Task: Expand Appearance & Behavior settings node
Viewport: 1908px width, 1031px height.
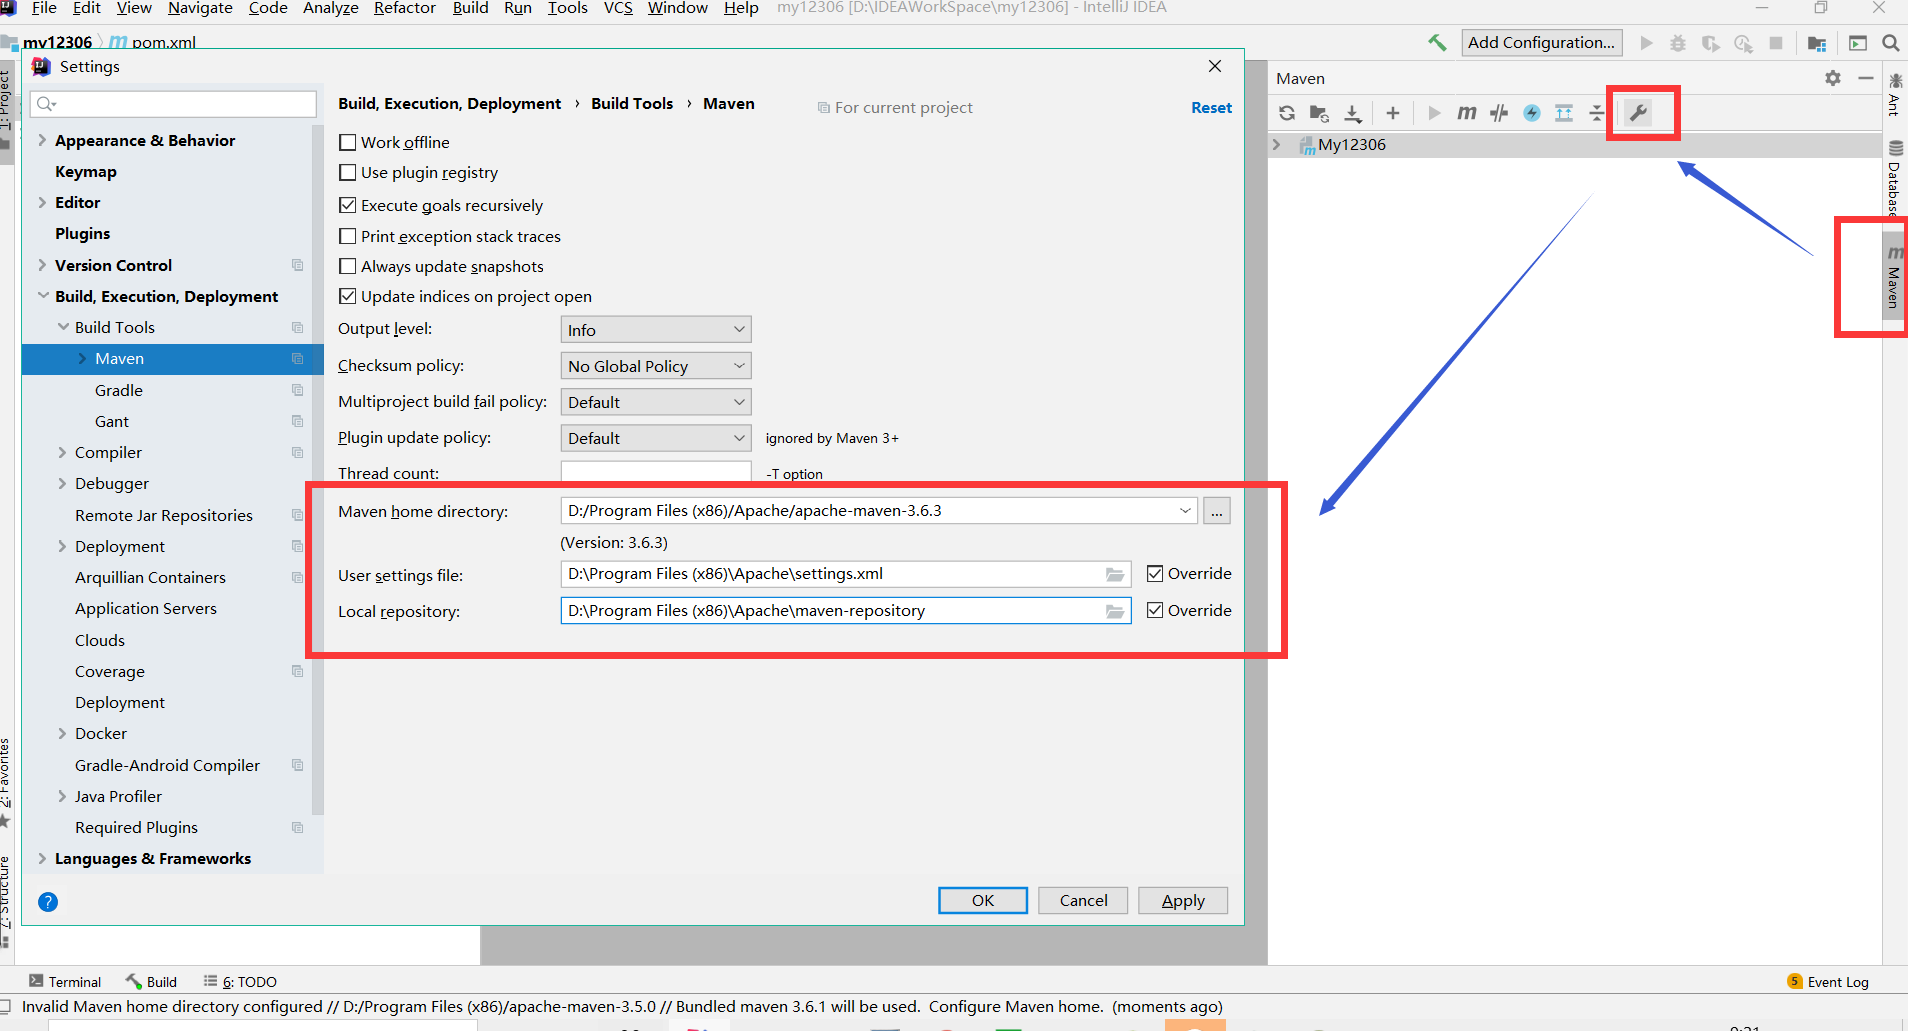Action: click(x=42, y=140)
